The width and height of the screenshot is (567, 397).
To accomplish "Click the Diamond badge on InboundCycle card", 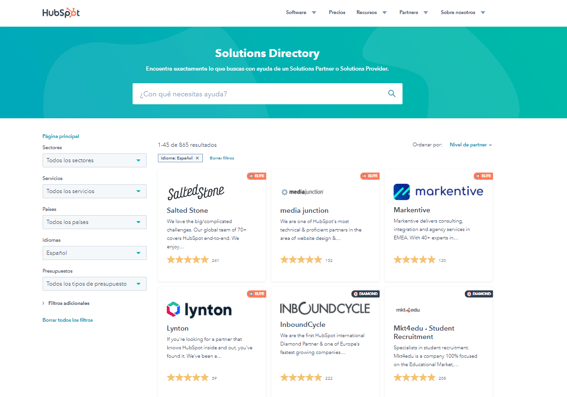I will point(365,294).
